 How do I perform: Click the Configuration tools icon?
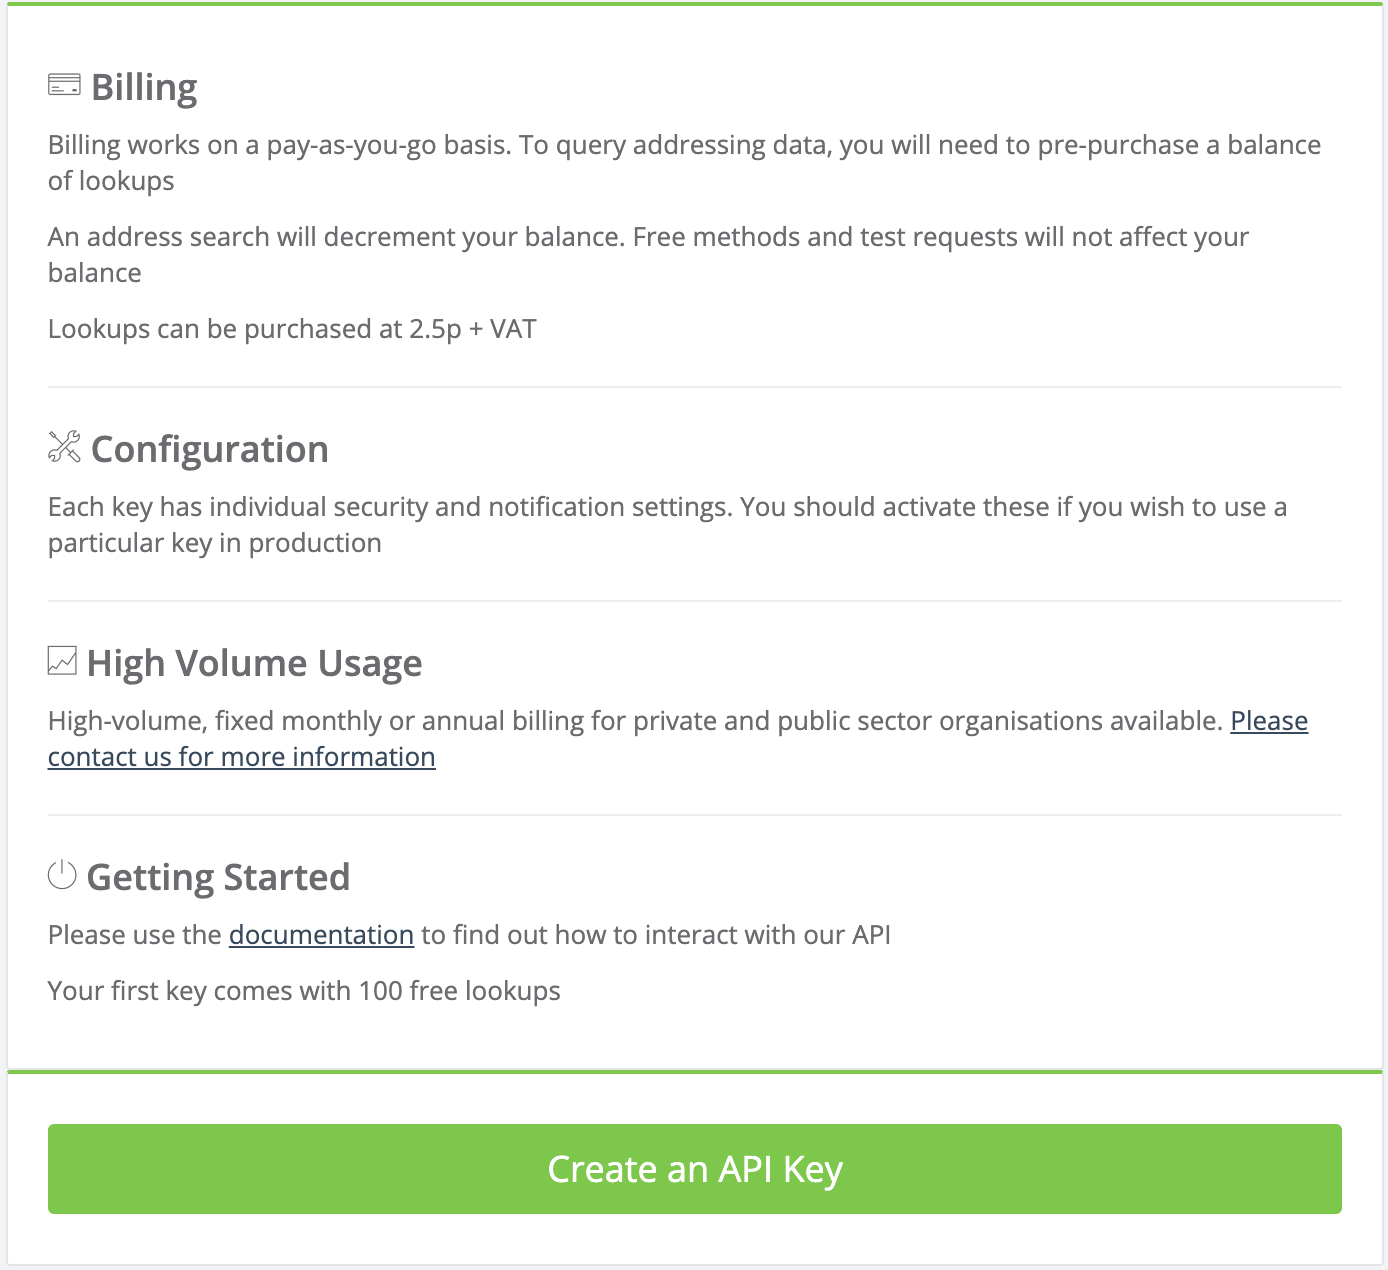click(64, 447)
